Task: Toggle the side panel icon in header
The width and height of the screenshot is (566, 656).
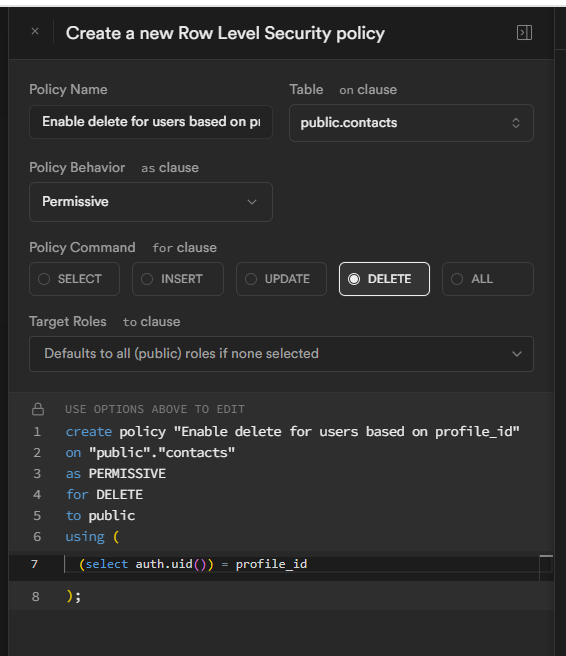Action: coord(524,33)
